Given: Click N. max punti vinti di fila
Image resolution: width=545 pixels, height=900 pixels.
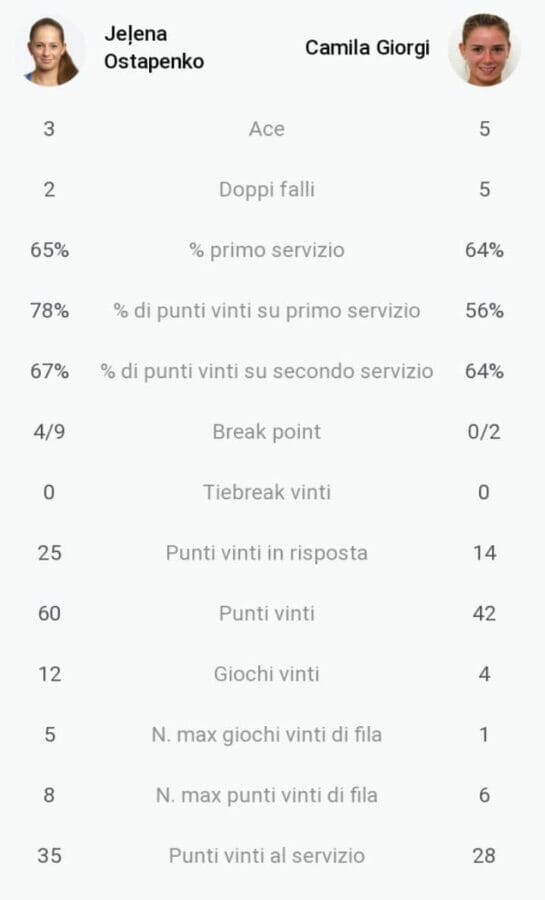Looking at the screenshot, I should (267, 796).
